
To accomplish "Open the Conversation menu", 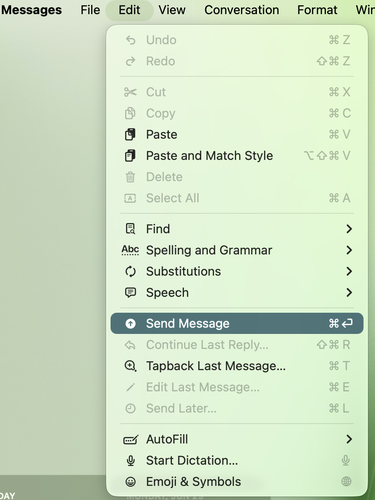I will pyautogui.click(x=242, y=10).
